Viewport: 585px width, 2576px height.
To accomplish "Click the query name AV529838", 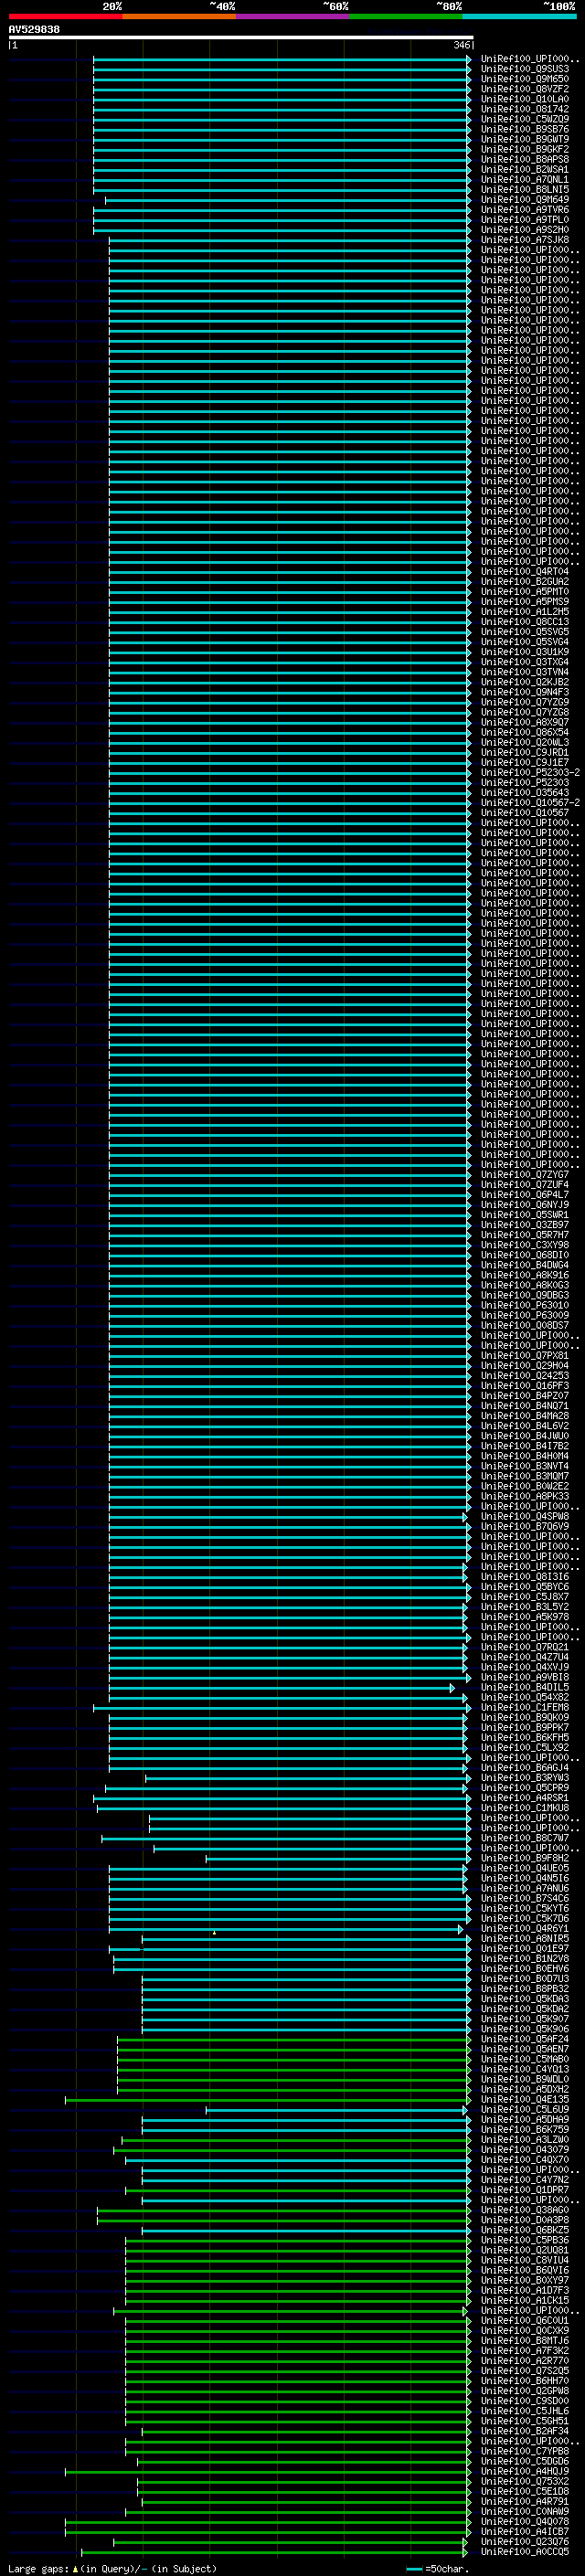I will point(34,30).
